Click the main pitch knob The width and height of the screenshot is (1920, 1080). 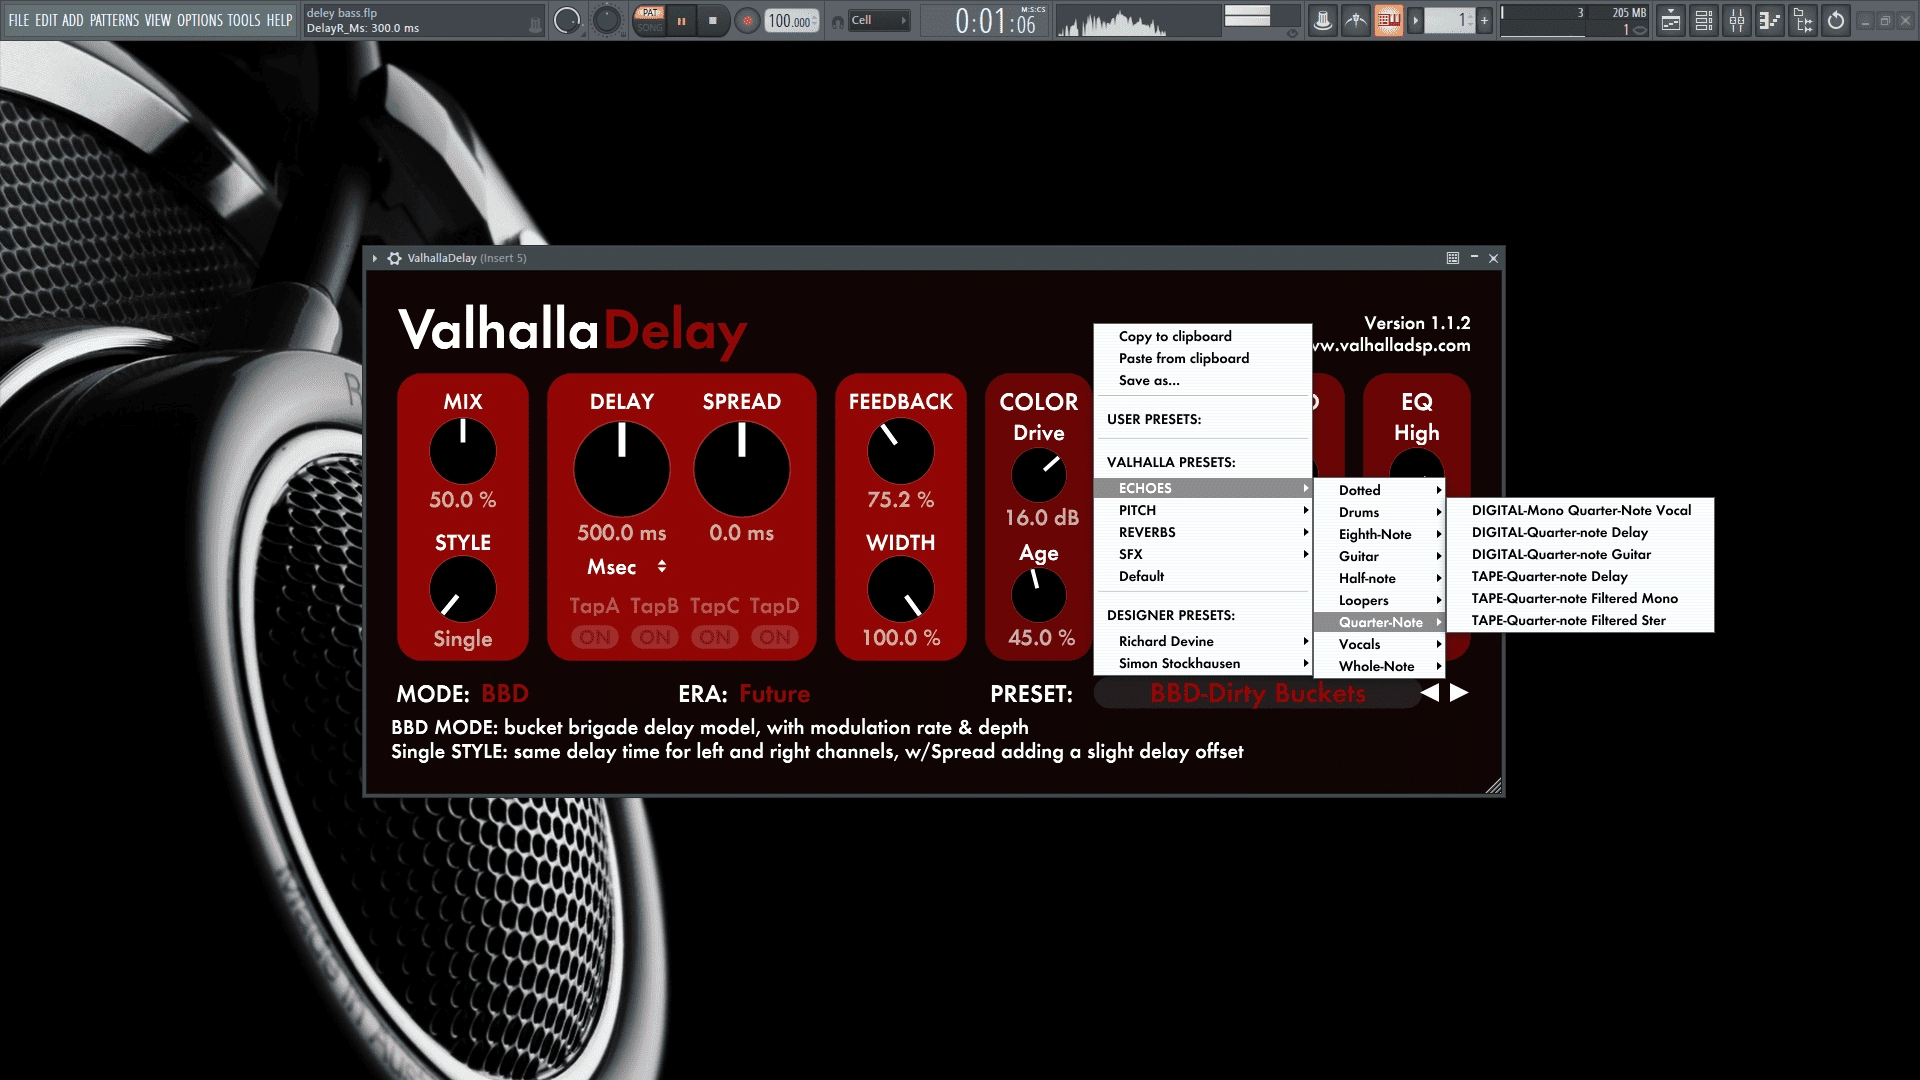606,20
